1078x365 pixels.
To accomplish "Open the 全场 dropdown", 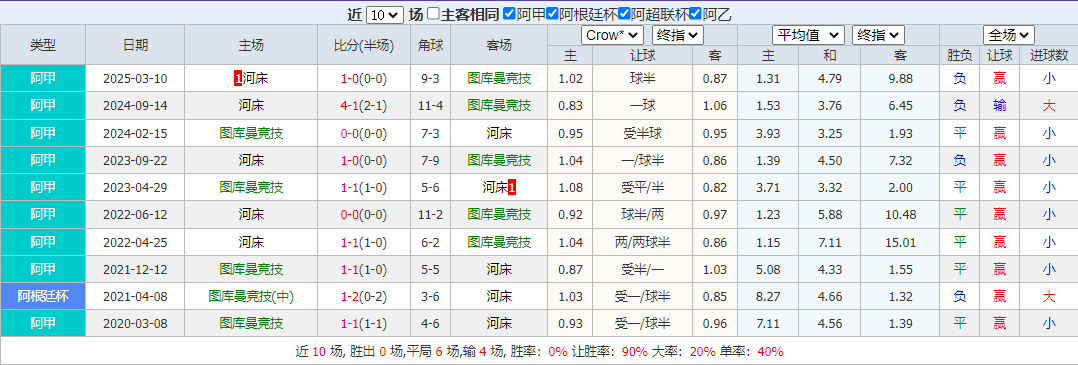I will [x=1009, y=35].
